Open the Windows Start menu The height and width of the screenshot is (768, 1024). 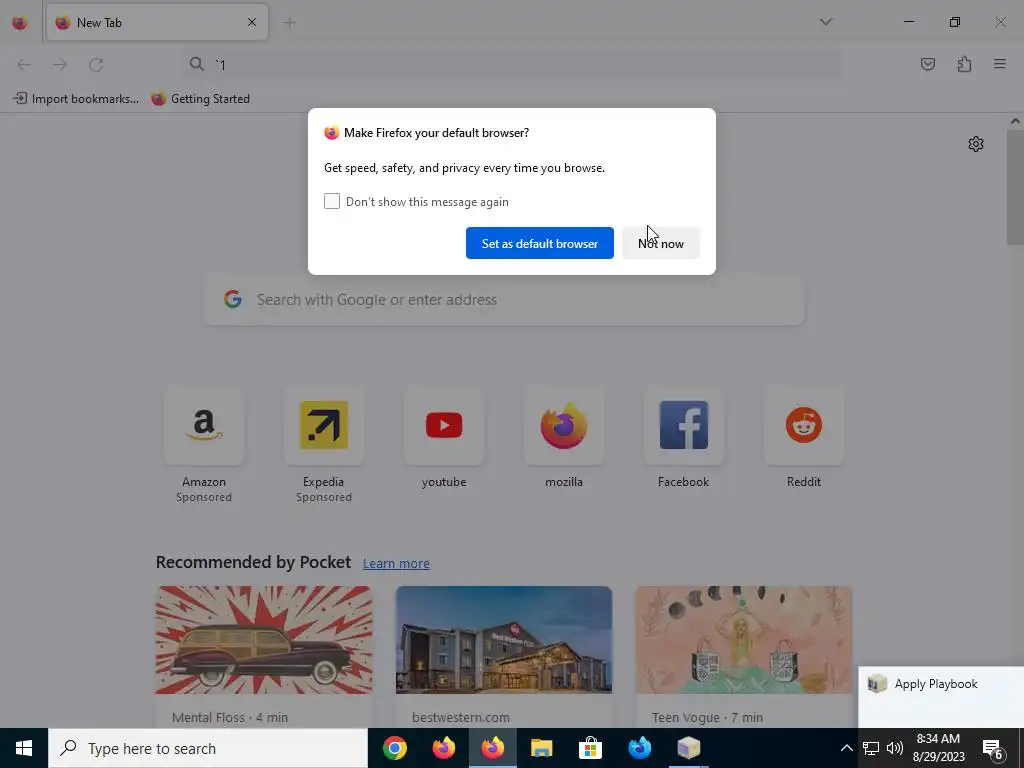(24, 748)
